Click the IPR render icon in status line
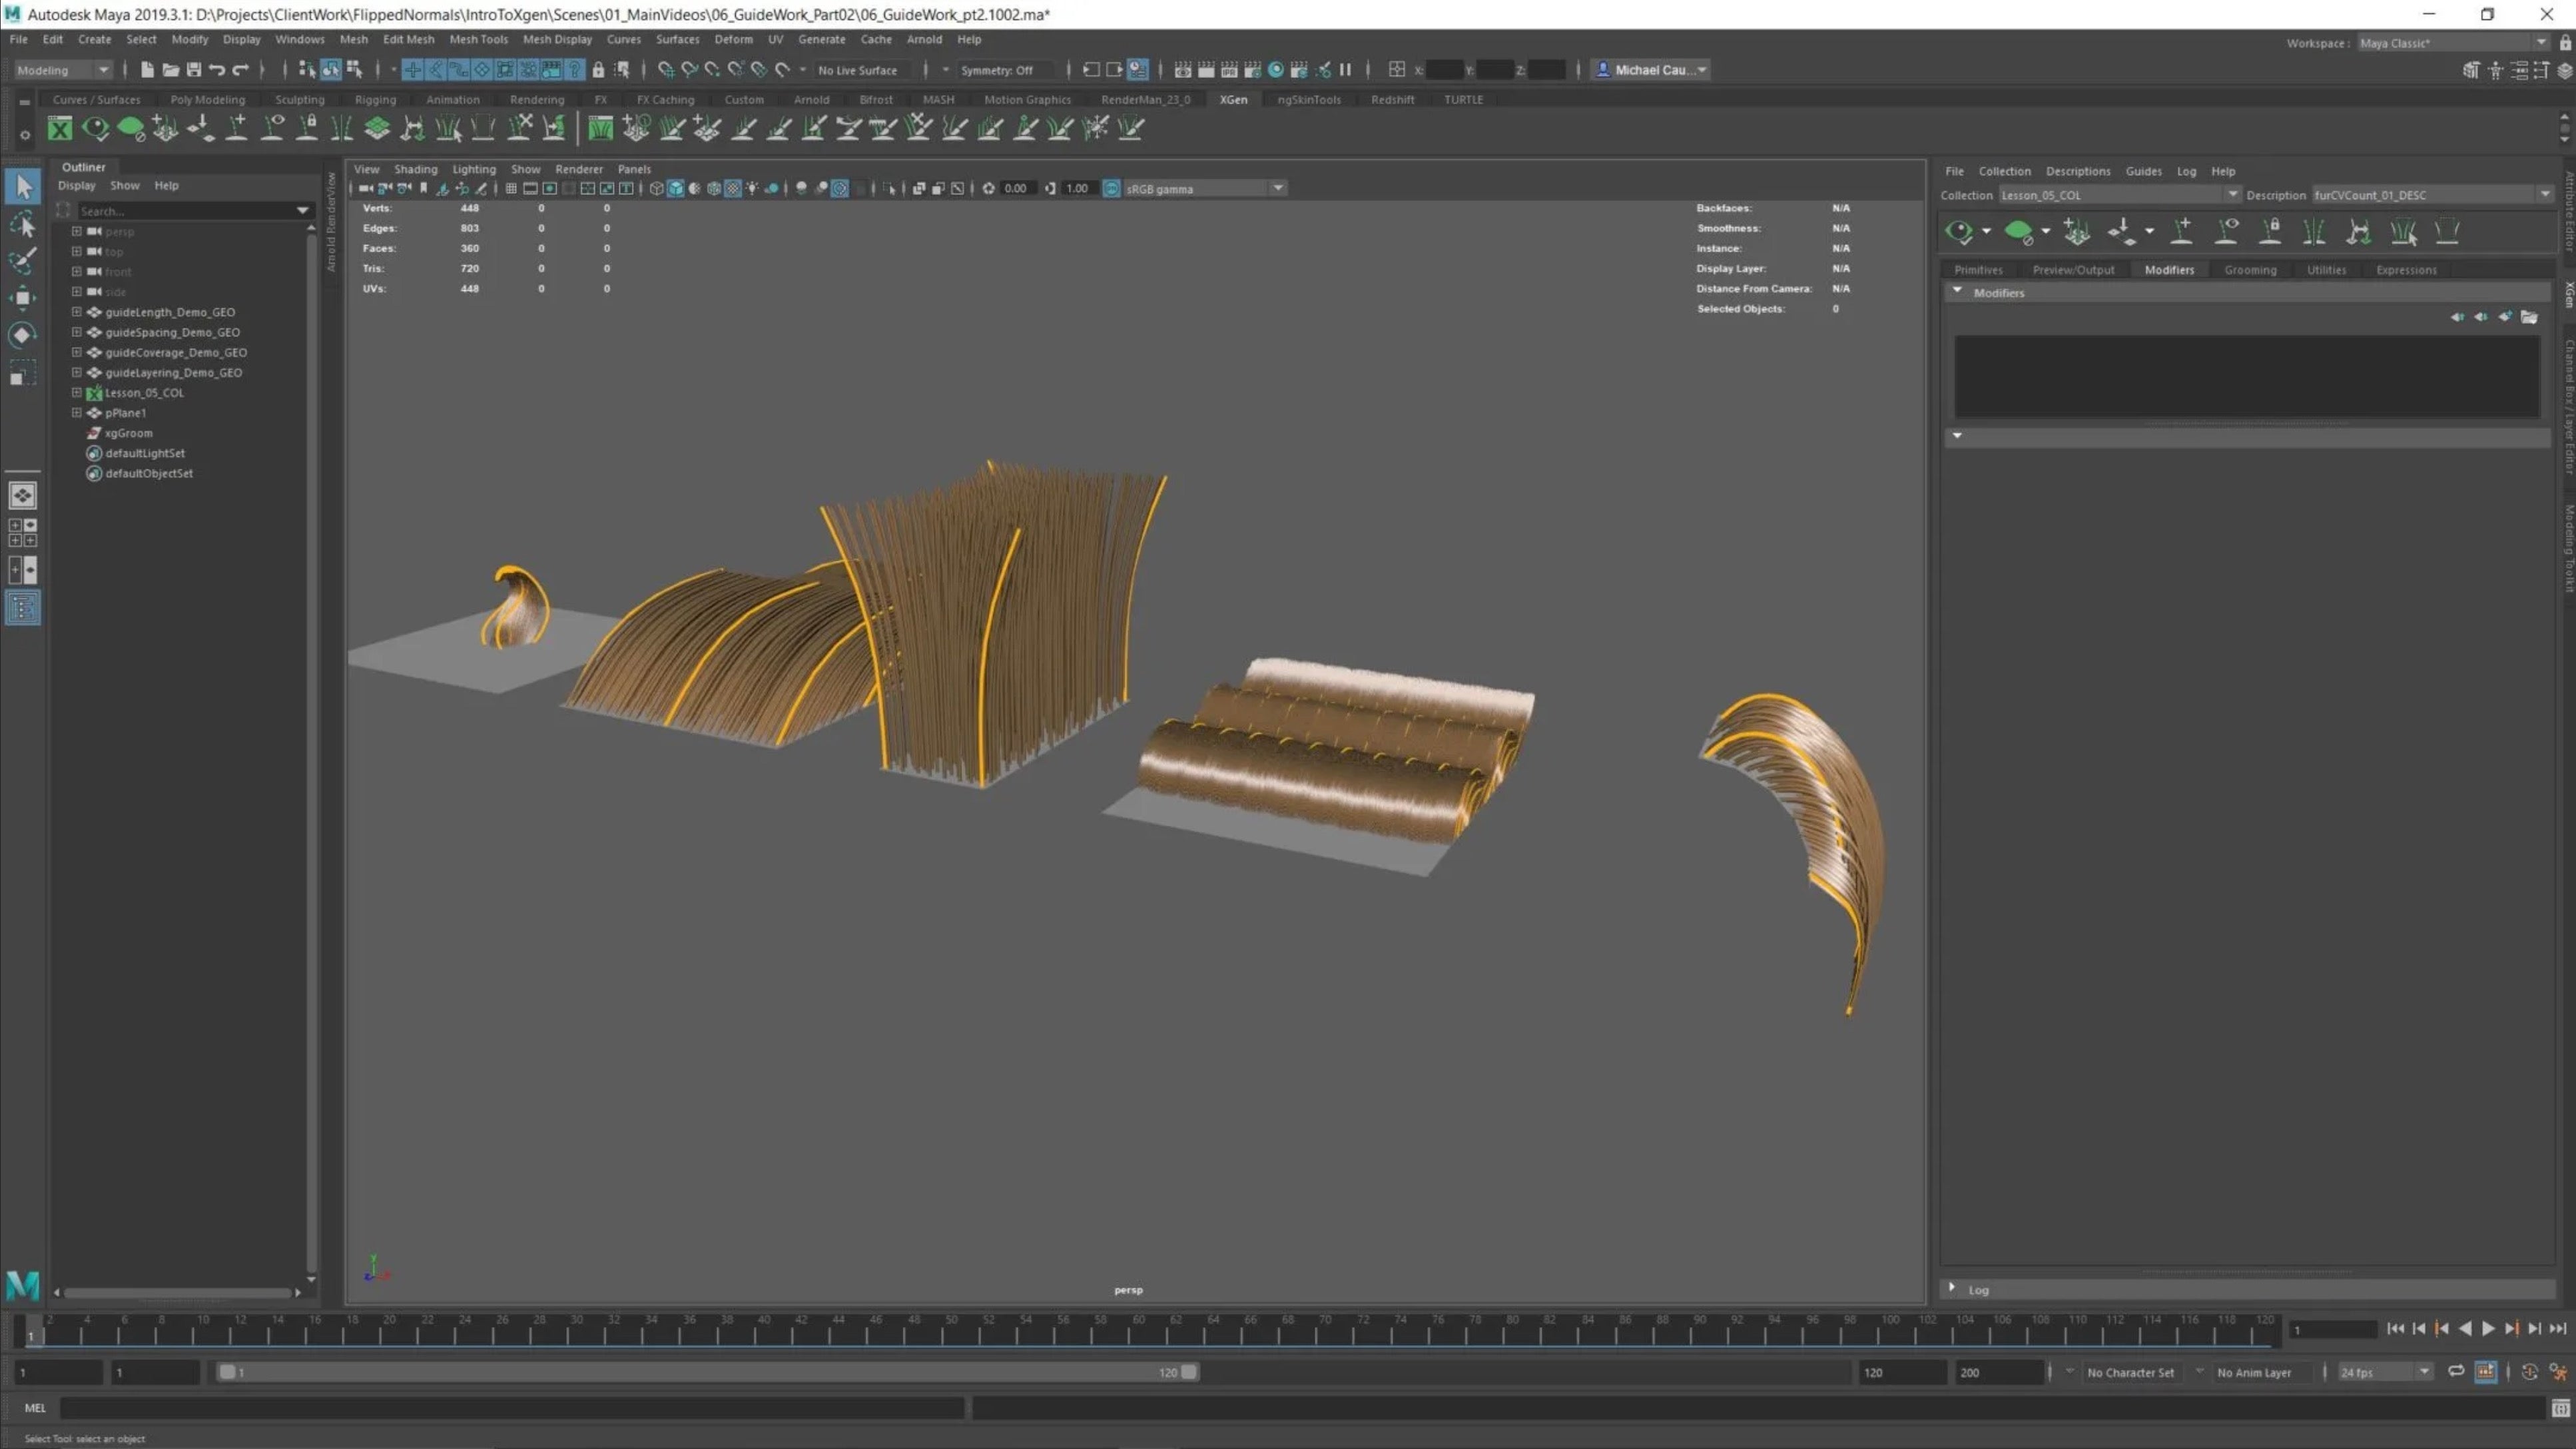Image resolution: width=2576 pixels, height=1449 pixels. coord(1229,69)
